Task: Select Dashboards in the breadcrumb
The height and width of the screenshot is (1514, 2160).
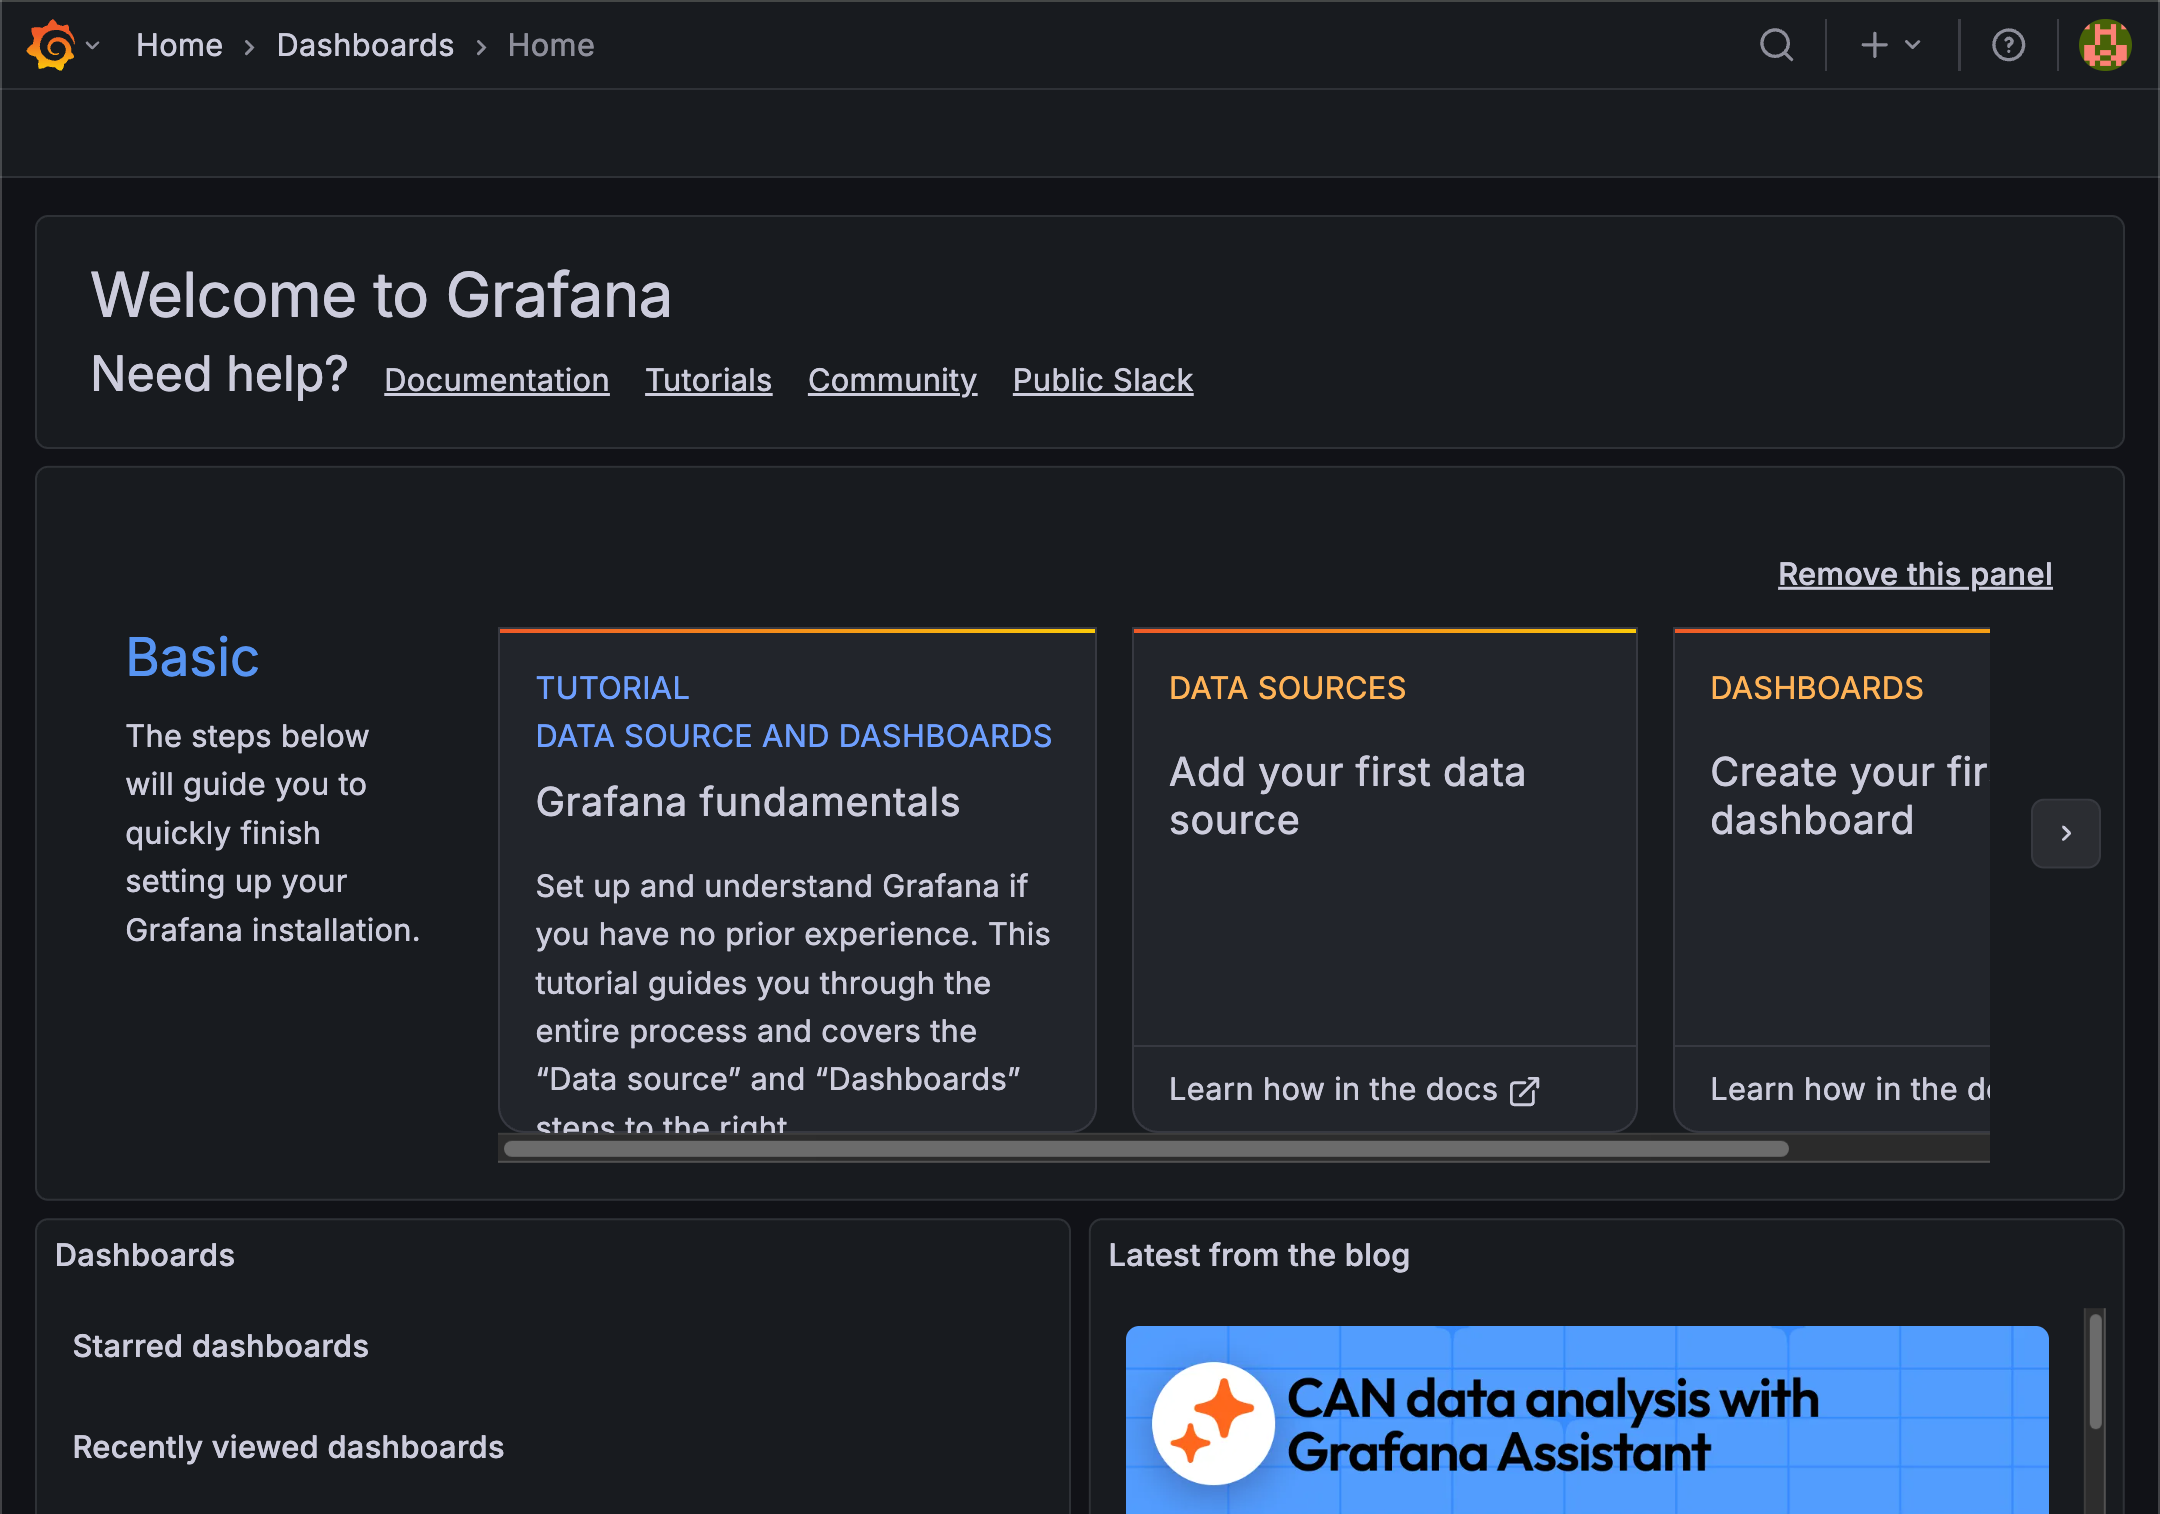Action: (x=365, y=45)
